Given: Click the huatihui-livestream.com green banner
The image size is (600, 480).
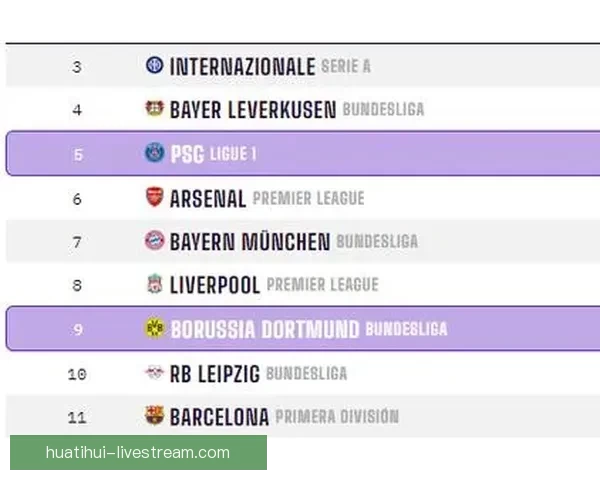Looking at the screenshot, I should tap(138, 452).
